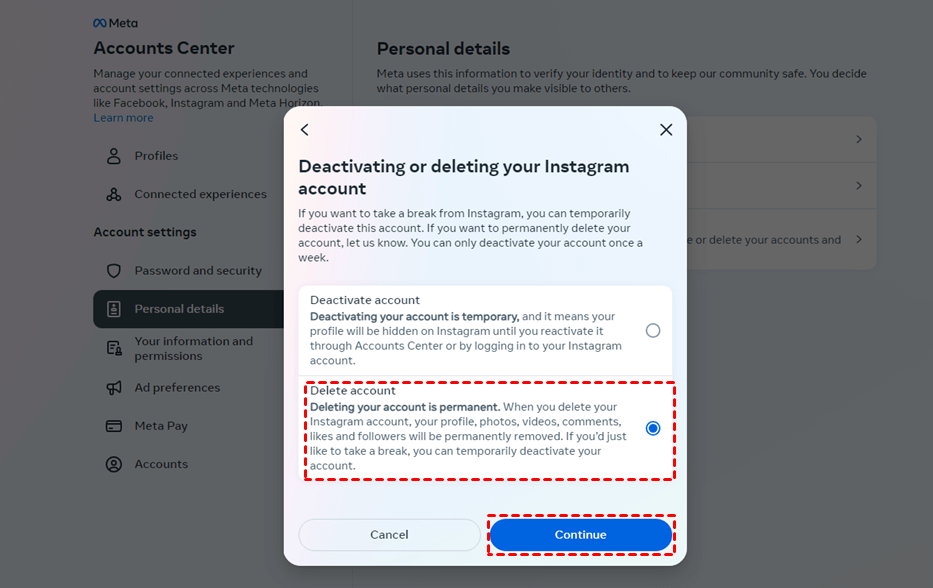Expand the deactivate or delete accounts row chevron
Image resolution: width=933 pixels, height=588 pixels.
click(858, 240)
